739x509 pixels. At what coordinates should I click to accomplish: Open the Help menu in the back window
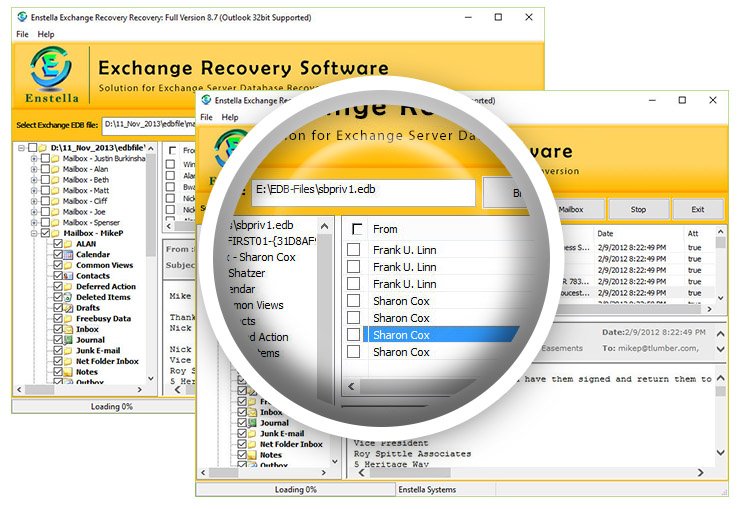pyautogui.click(x=46, y=34)
